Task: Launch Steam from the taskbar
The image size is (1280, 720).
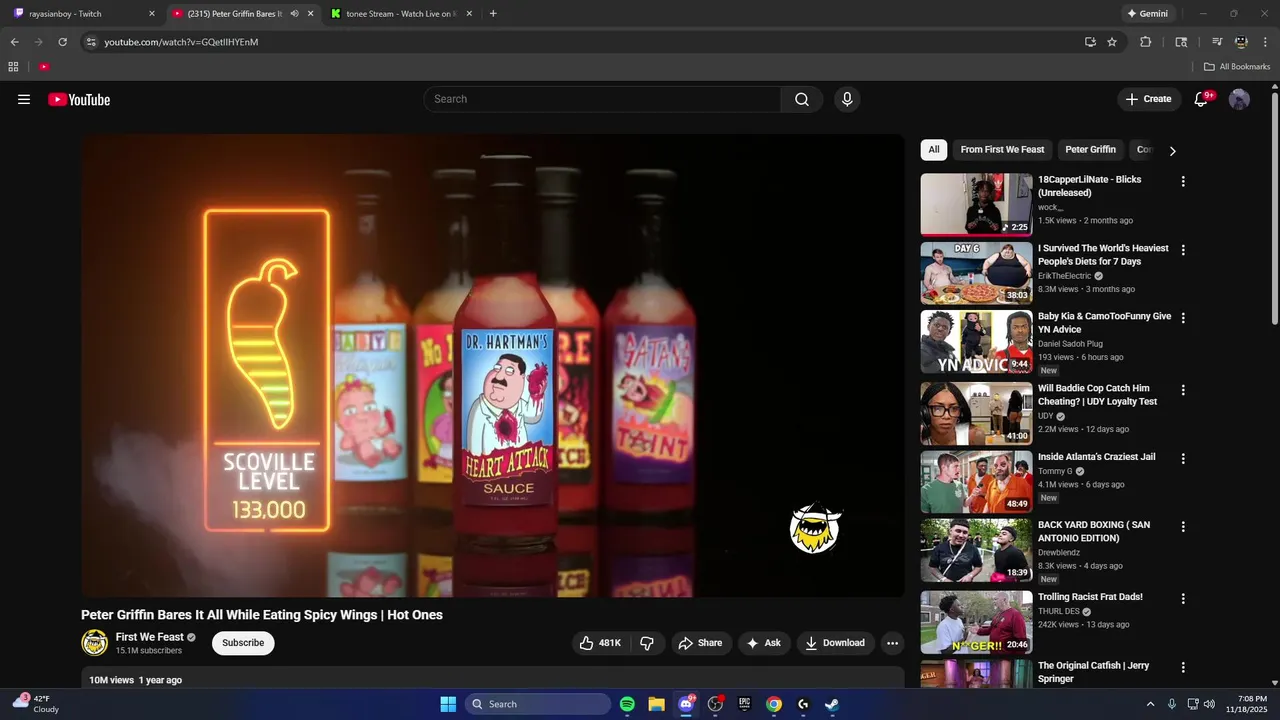Action: pos(832,704)
